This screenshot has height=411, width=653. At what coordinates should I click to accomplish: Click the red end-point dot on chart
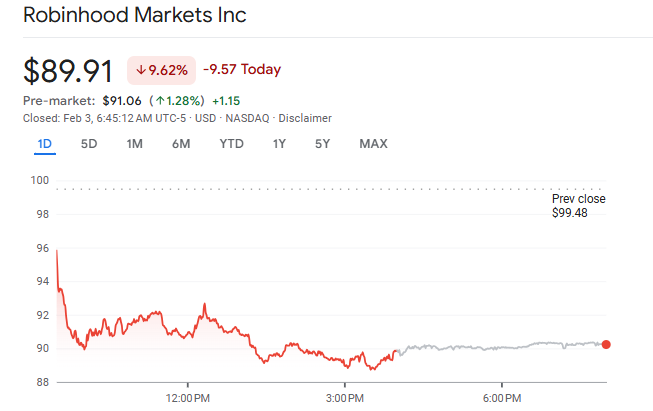point(606,344)
